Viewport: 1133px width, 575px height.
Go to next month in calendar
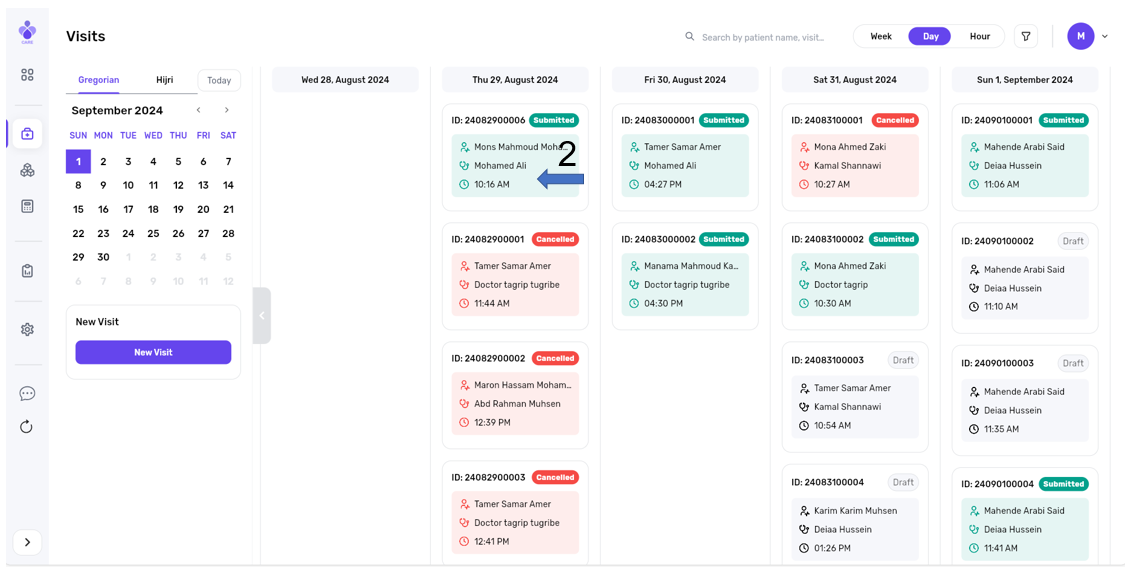click(227, 110)
